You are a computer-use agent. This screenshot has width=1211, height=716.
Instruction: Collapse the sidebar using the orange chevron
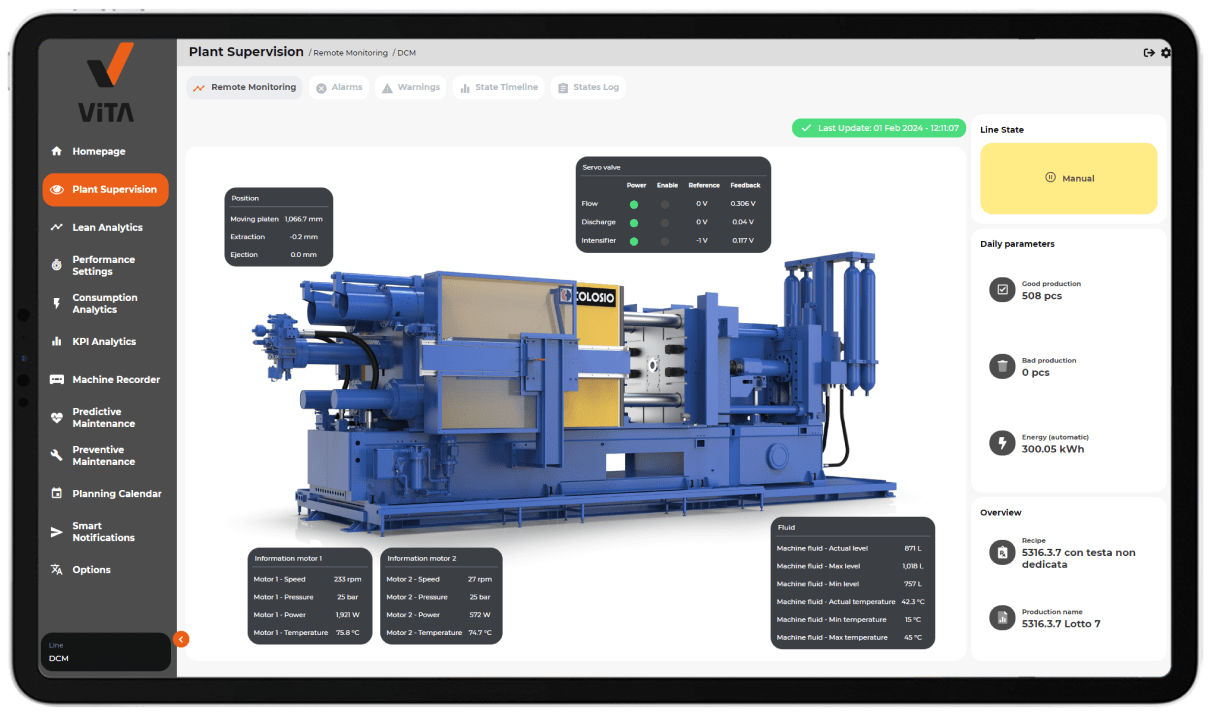181,639
